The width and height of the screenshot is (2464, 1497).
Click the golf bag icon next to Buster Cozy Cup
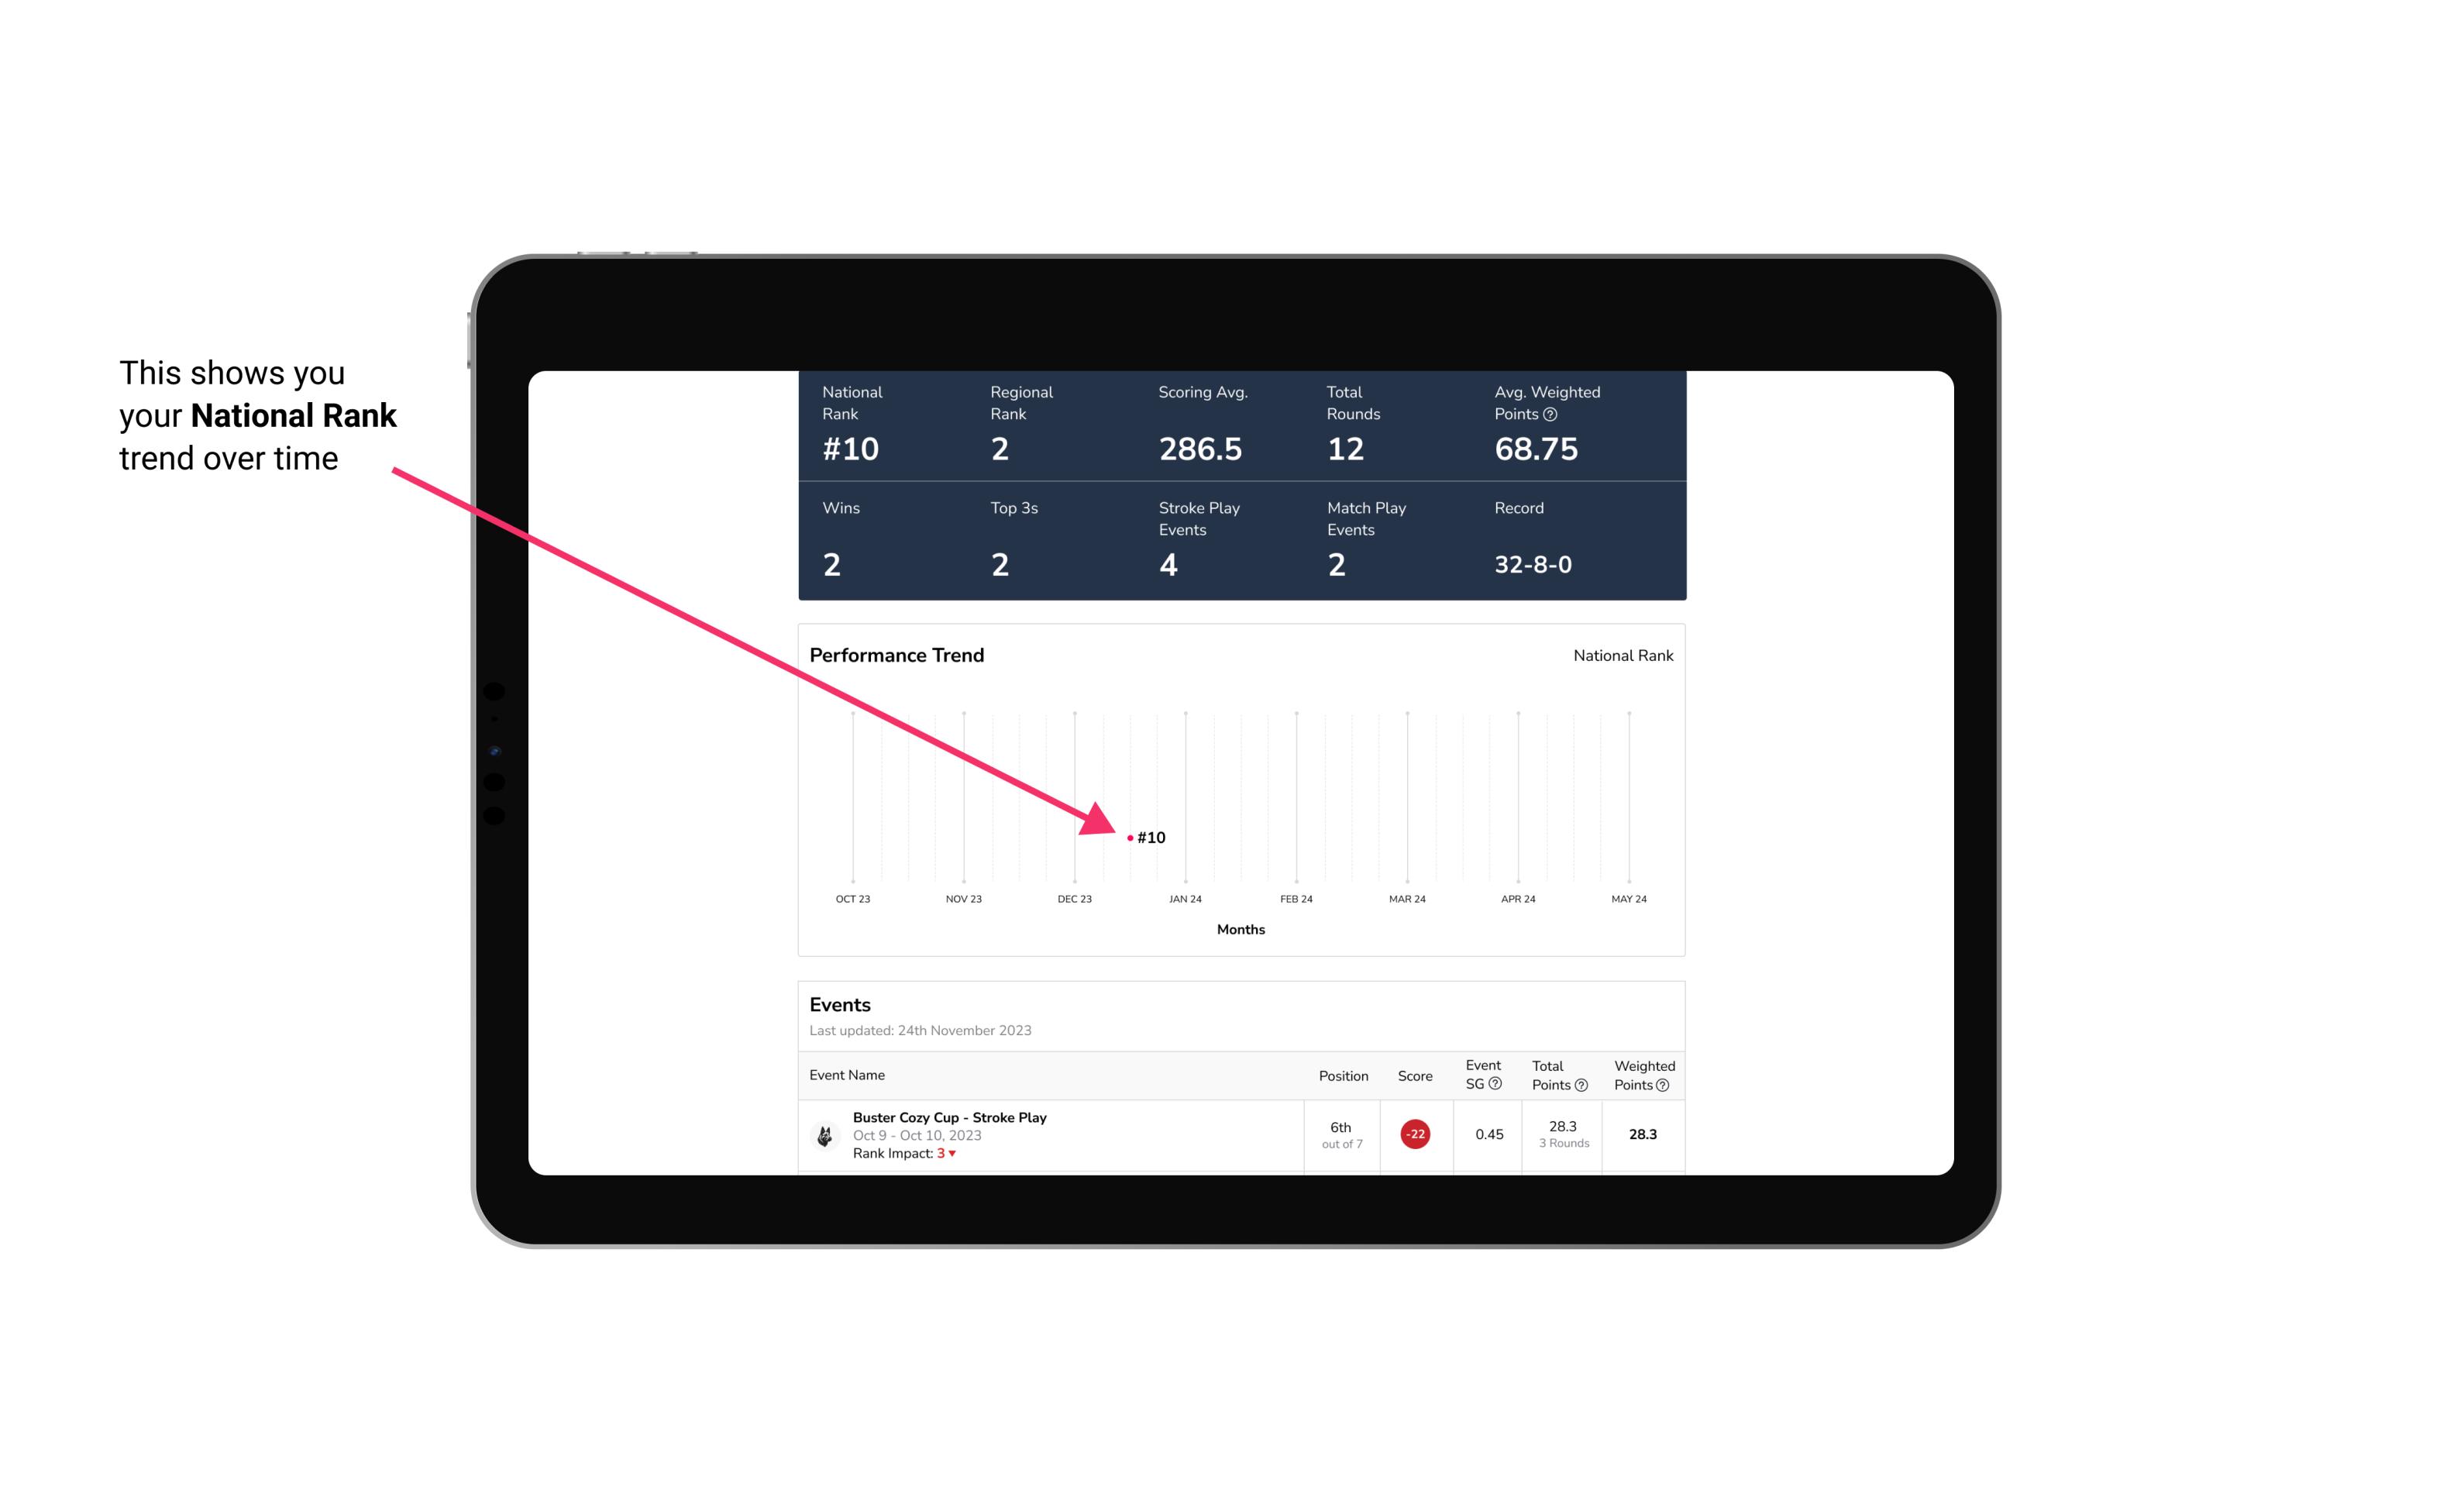pyautogui.click(x=825, y=1131)
